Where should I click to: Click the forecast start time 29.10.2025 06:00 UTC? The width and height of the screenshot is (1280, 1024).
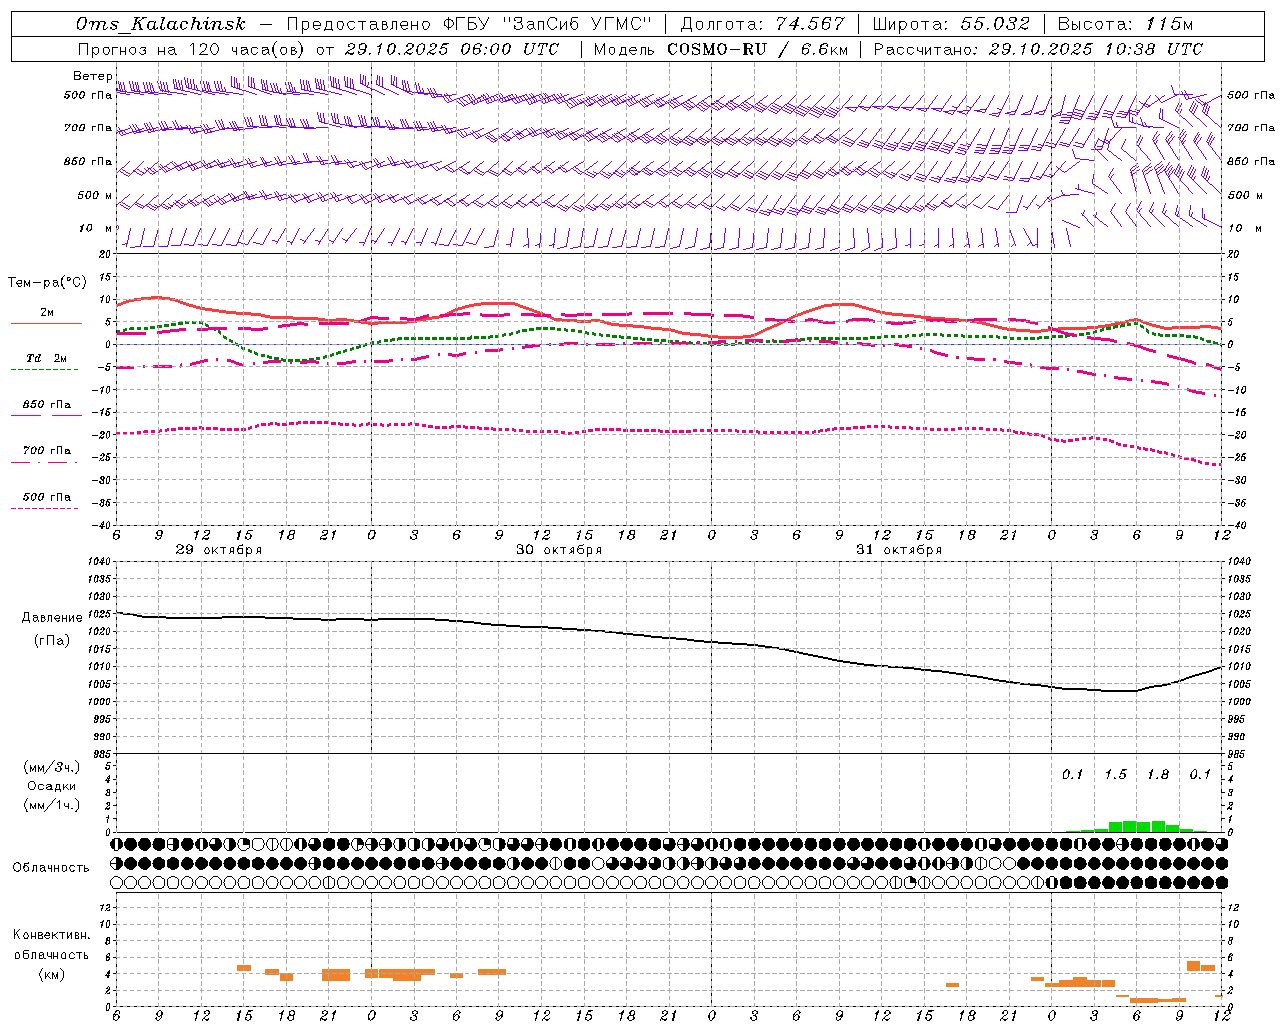click(x=451, y=49)
